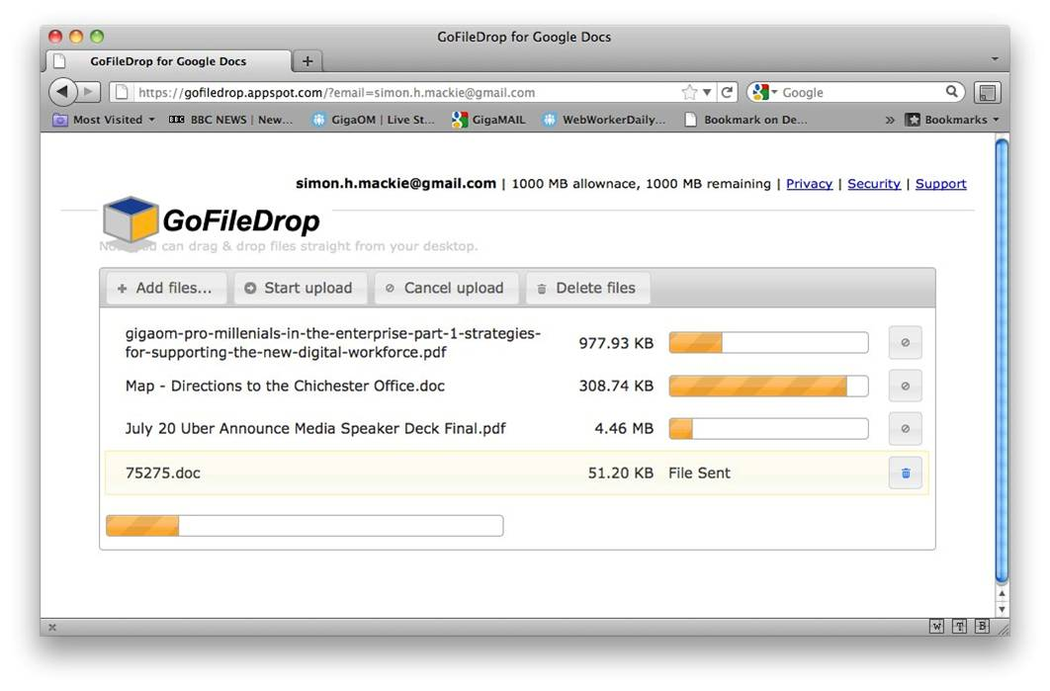Open the Google search engine selector dropdown

coord(765,92)
